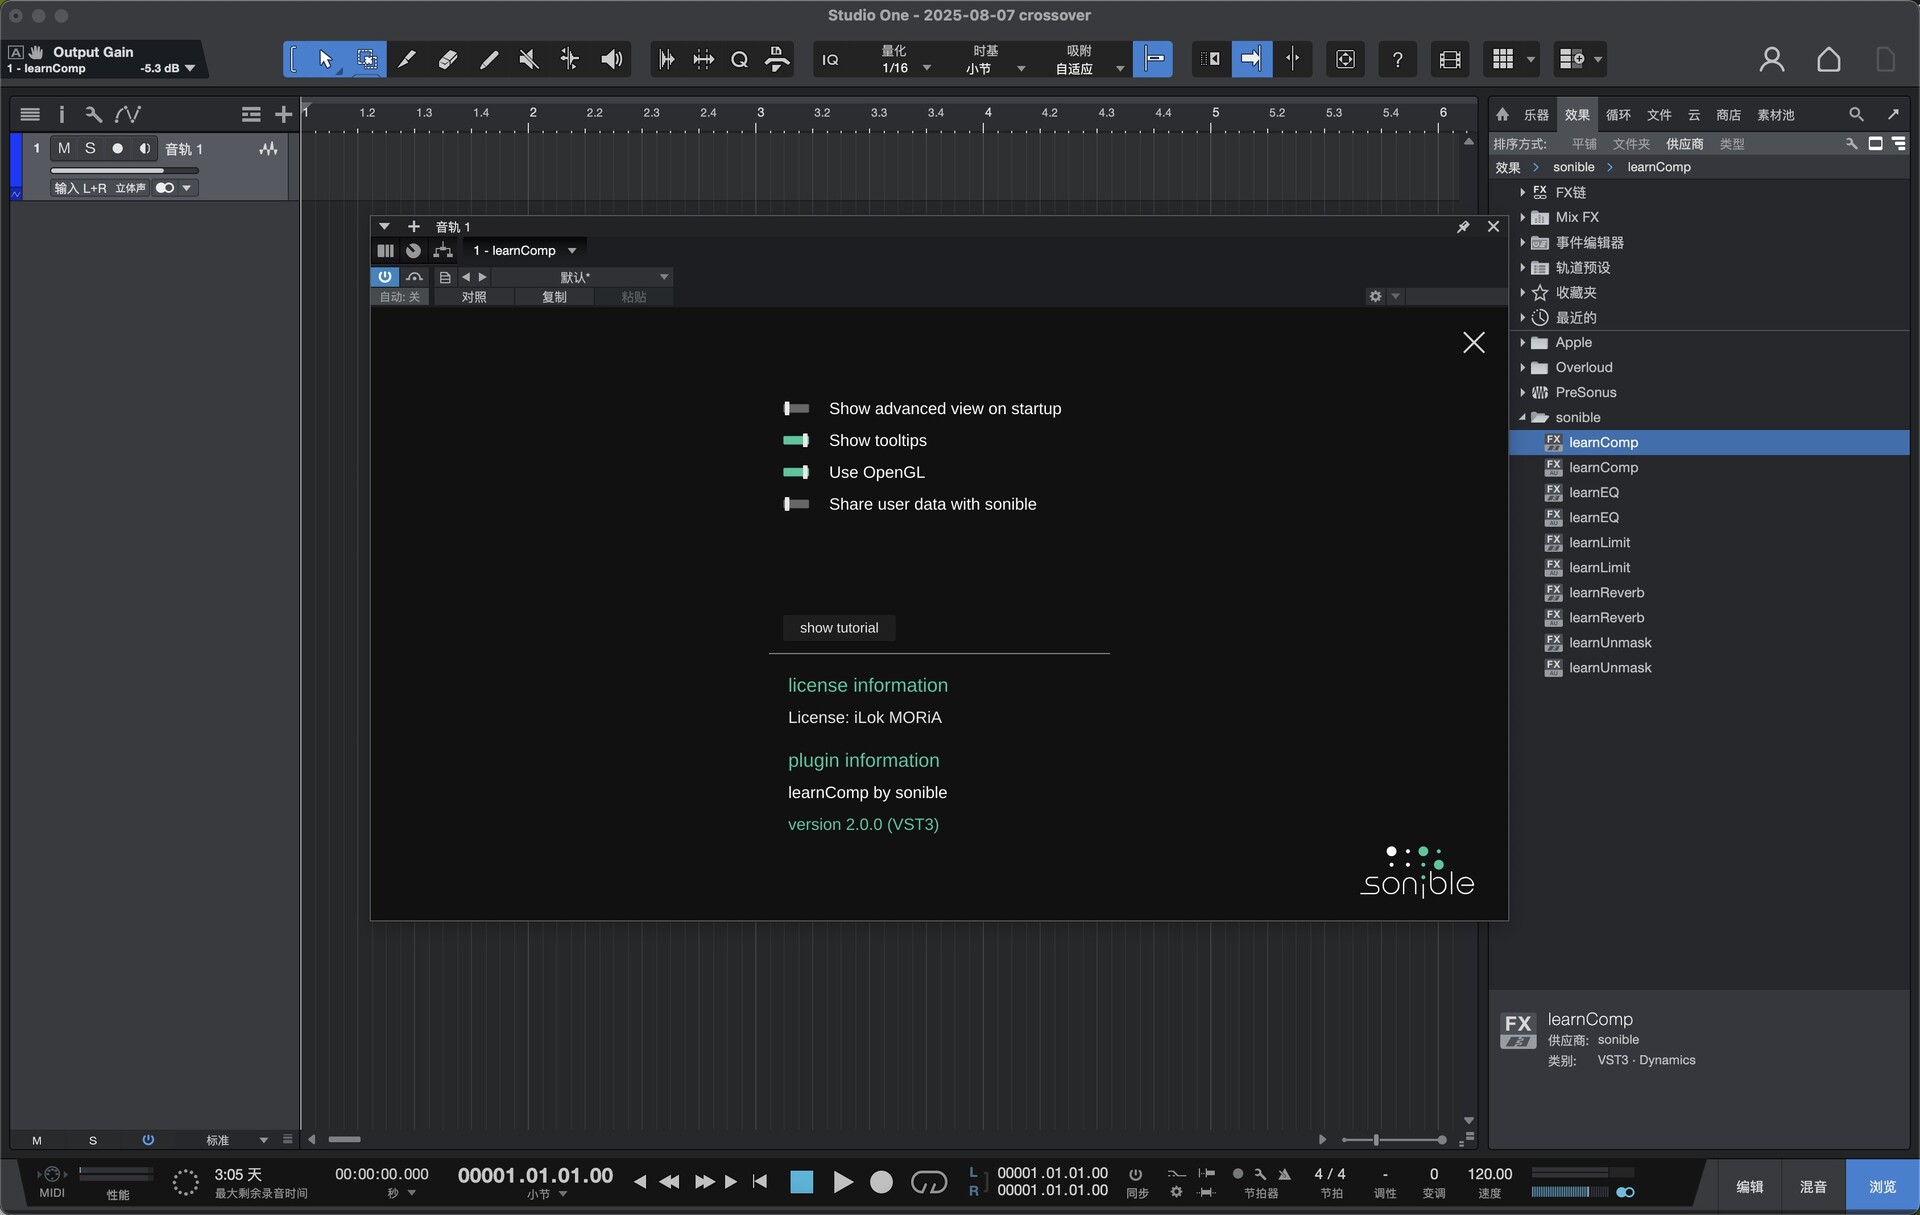The width and height of the screenshot is (1920, 1215).
Task: Toggle Use OpenGL switch
Action: (x=796, y=472)
